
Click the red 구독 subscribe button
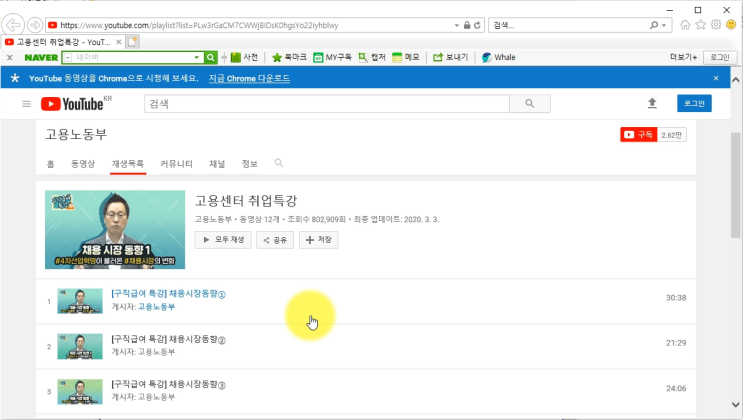(638, 135)
